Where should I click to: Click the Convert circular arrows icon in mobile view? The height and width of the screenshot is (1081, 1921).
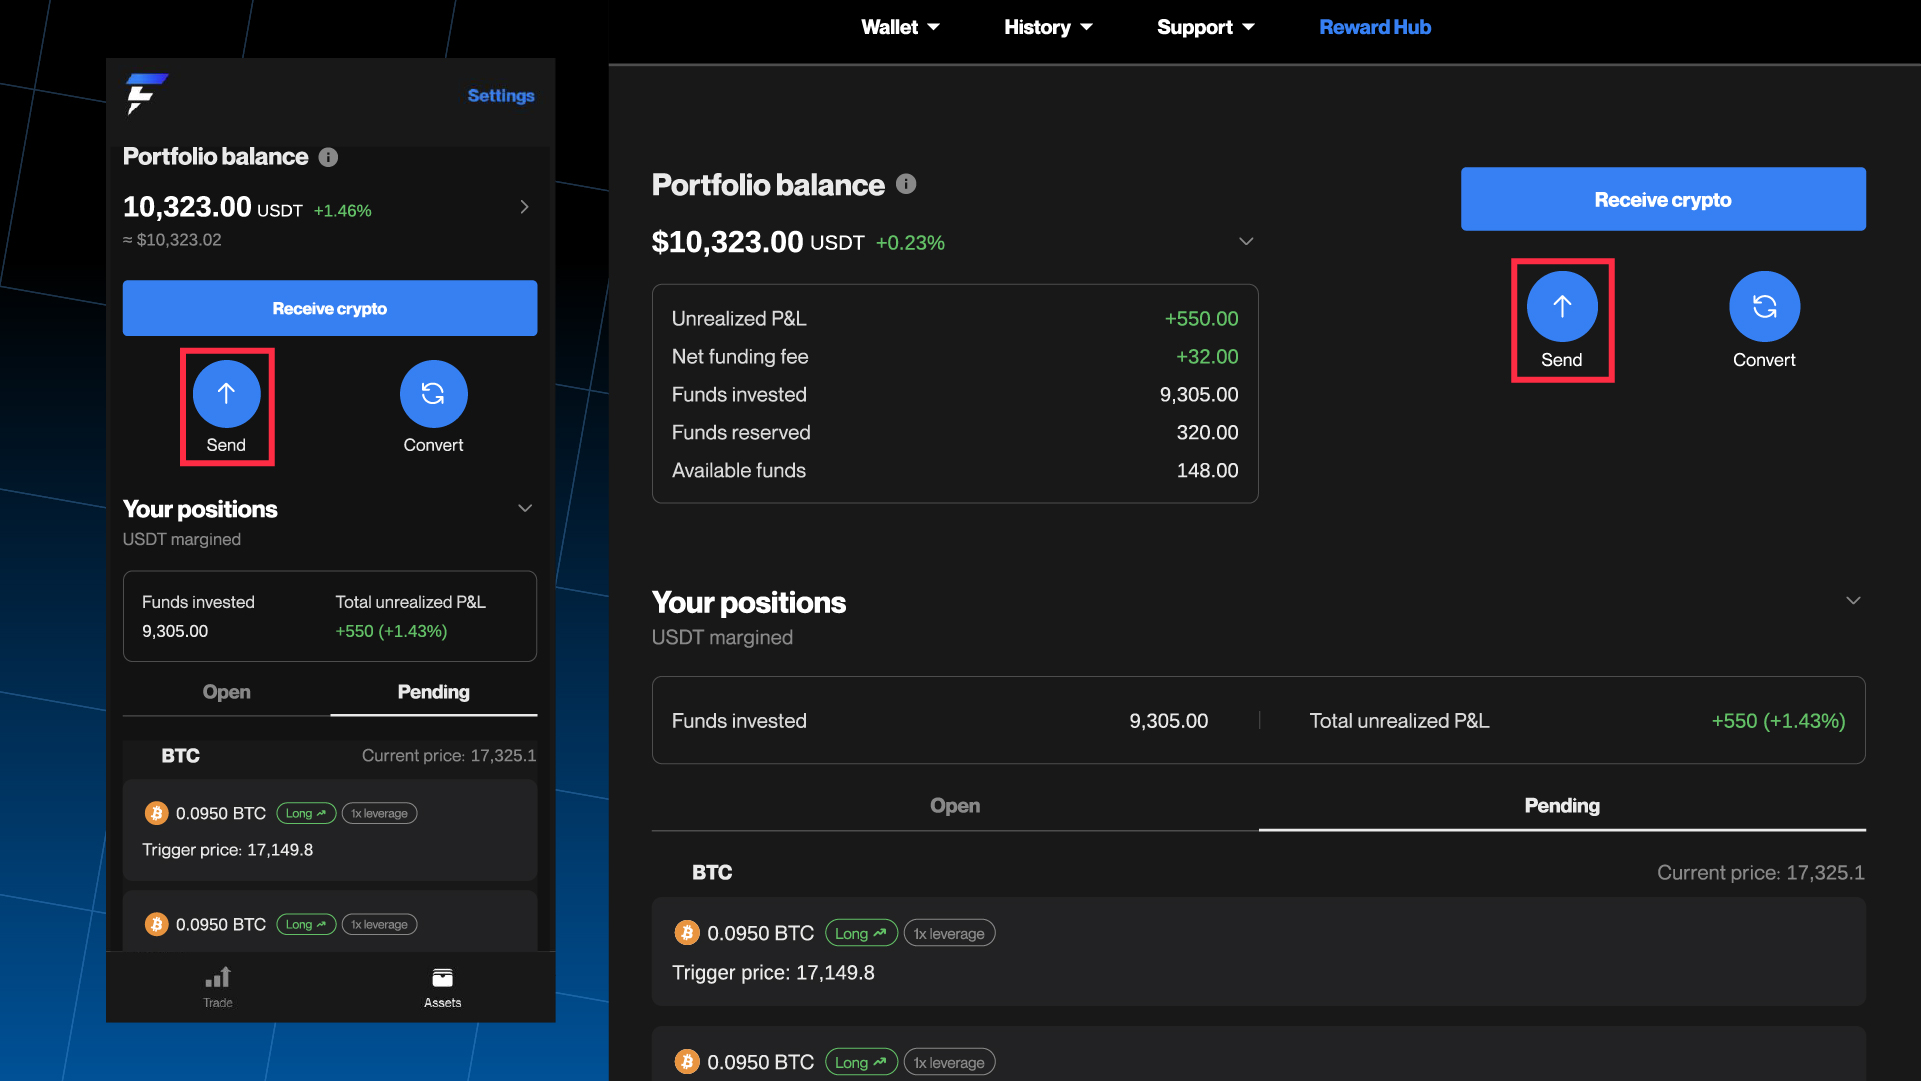(433, 394)
